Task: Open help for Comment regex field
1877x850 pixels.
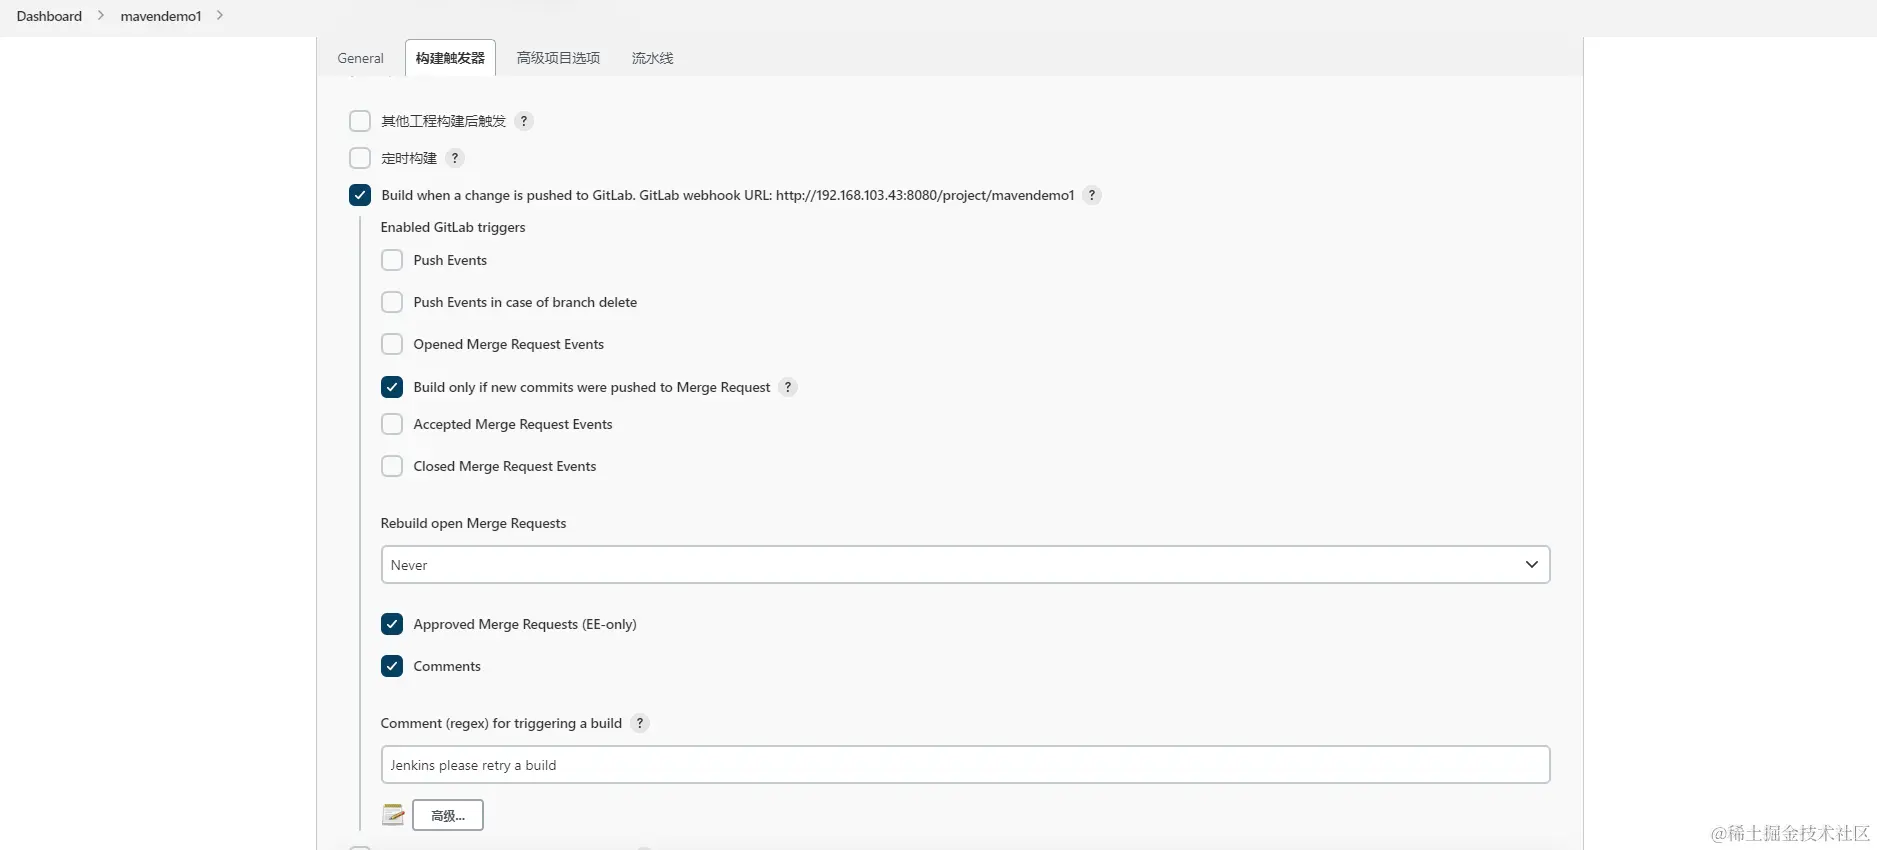Action: [x=640, y=723]
